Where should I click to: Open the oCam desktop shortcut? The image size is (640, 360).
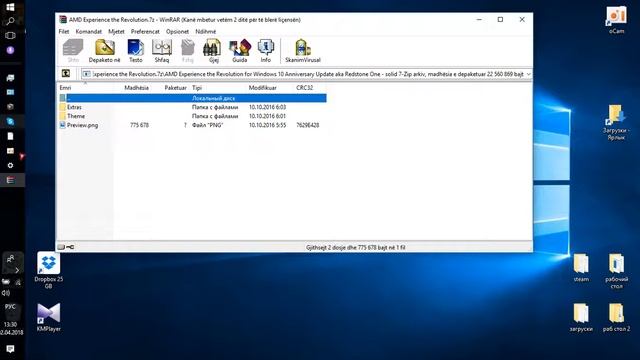pyautogui.click(x=616, y=20)
